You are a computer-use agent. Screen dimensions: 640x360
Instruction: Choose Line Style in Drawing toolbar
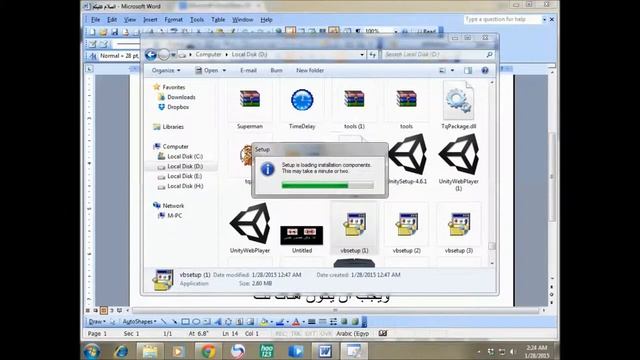[312, 322]
